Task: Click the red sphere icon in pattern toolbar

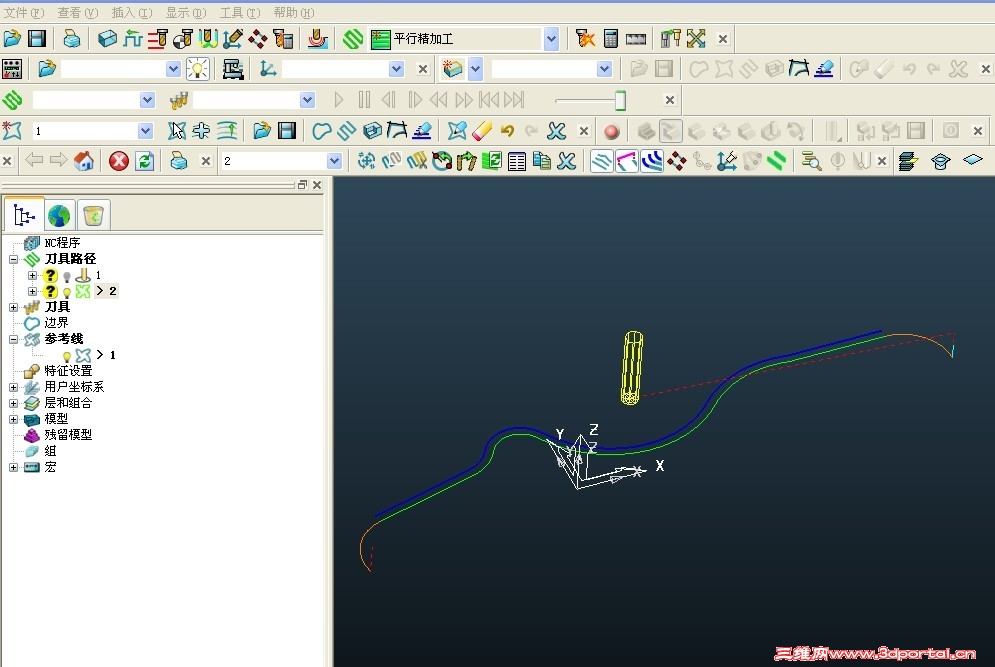Action: [611, 131]
